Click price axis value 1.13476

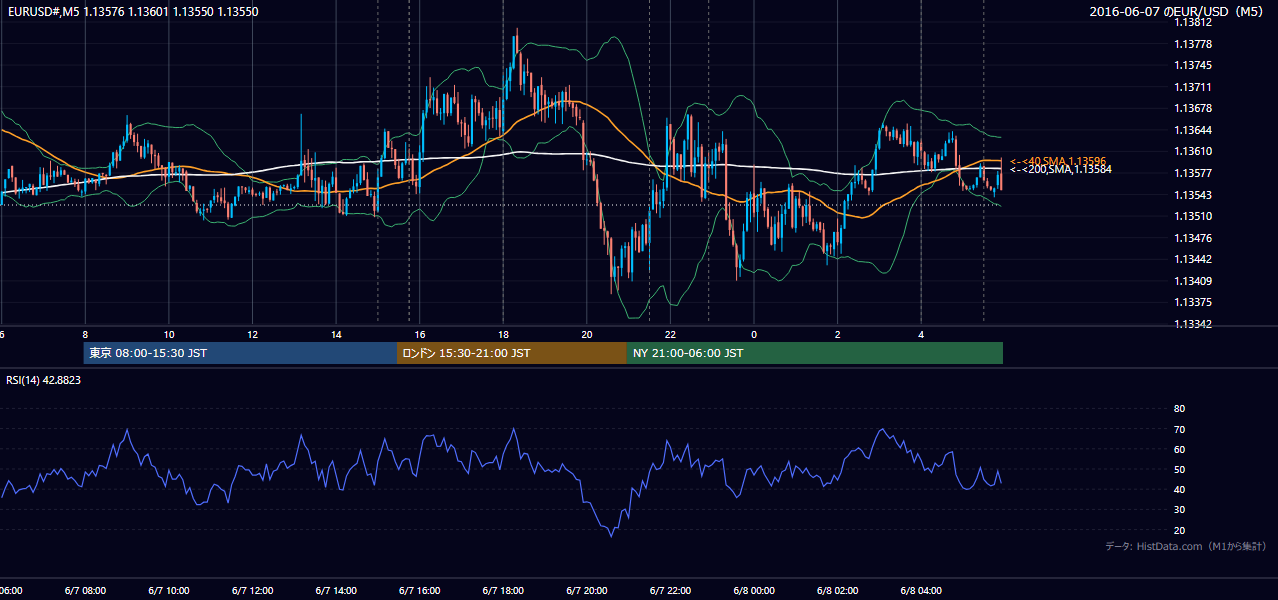tap(1193, 238)
